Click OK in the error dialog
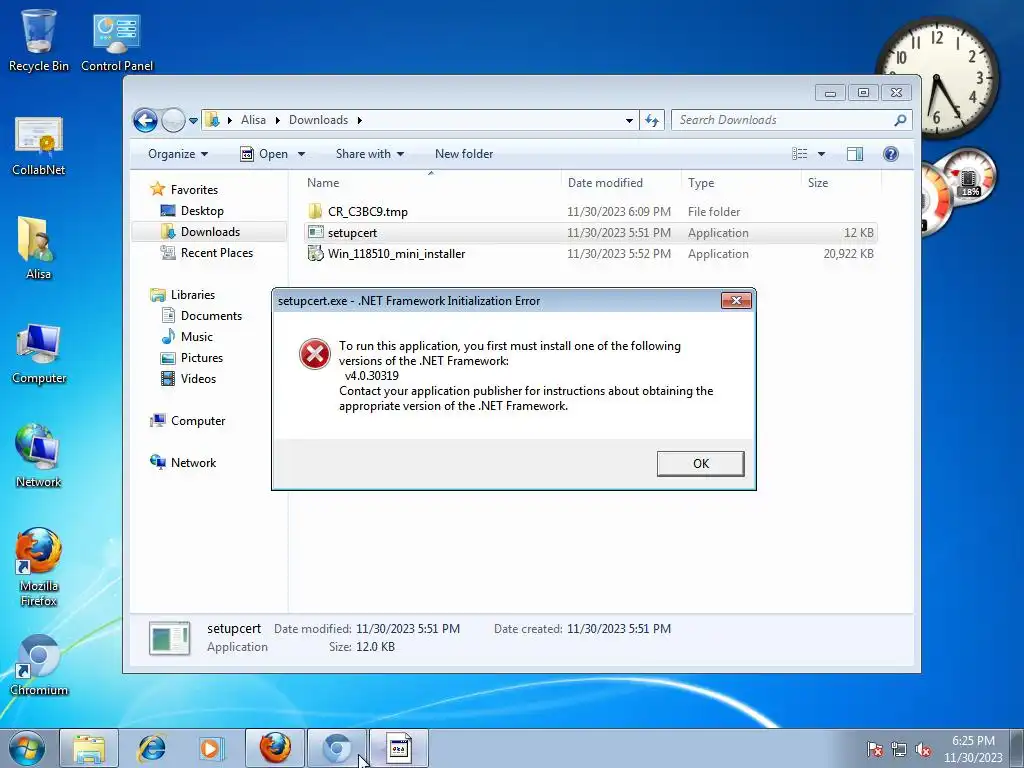Viewport: 1024px width, 768px height. (x=700, y=464)
